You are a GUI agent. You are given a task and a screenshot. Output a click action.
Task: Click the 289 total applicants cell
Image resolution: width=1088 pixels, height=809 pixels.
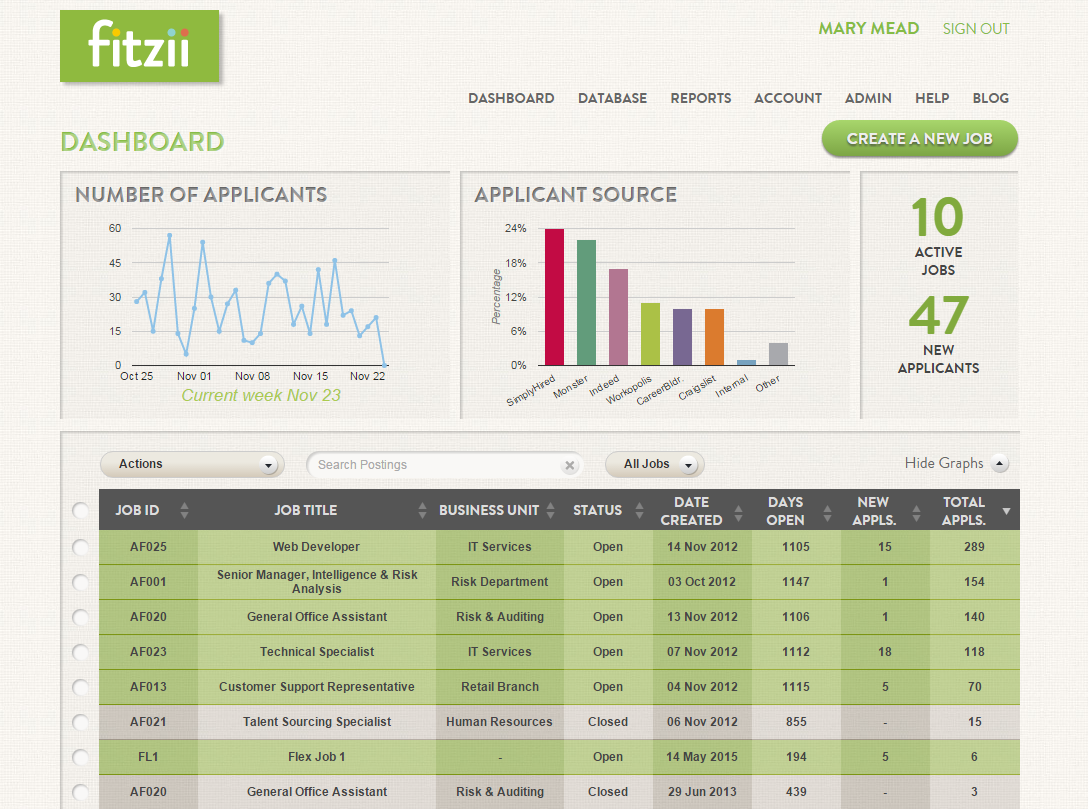[x=974, y=547]
